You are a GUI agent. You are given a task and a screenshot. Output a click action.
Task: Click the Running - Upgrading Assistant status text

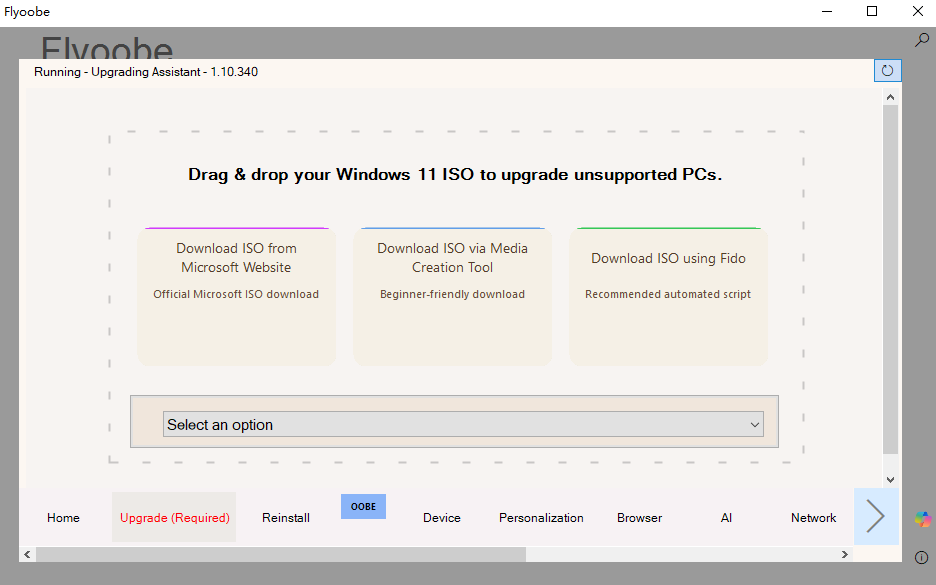pos(146,72)
